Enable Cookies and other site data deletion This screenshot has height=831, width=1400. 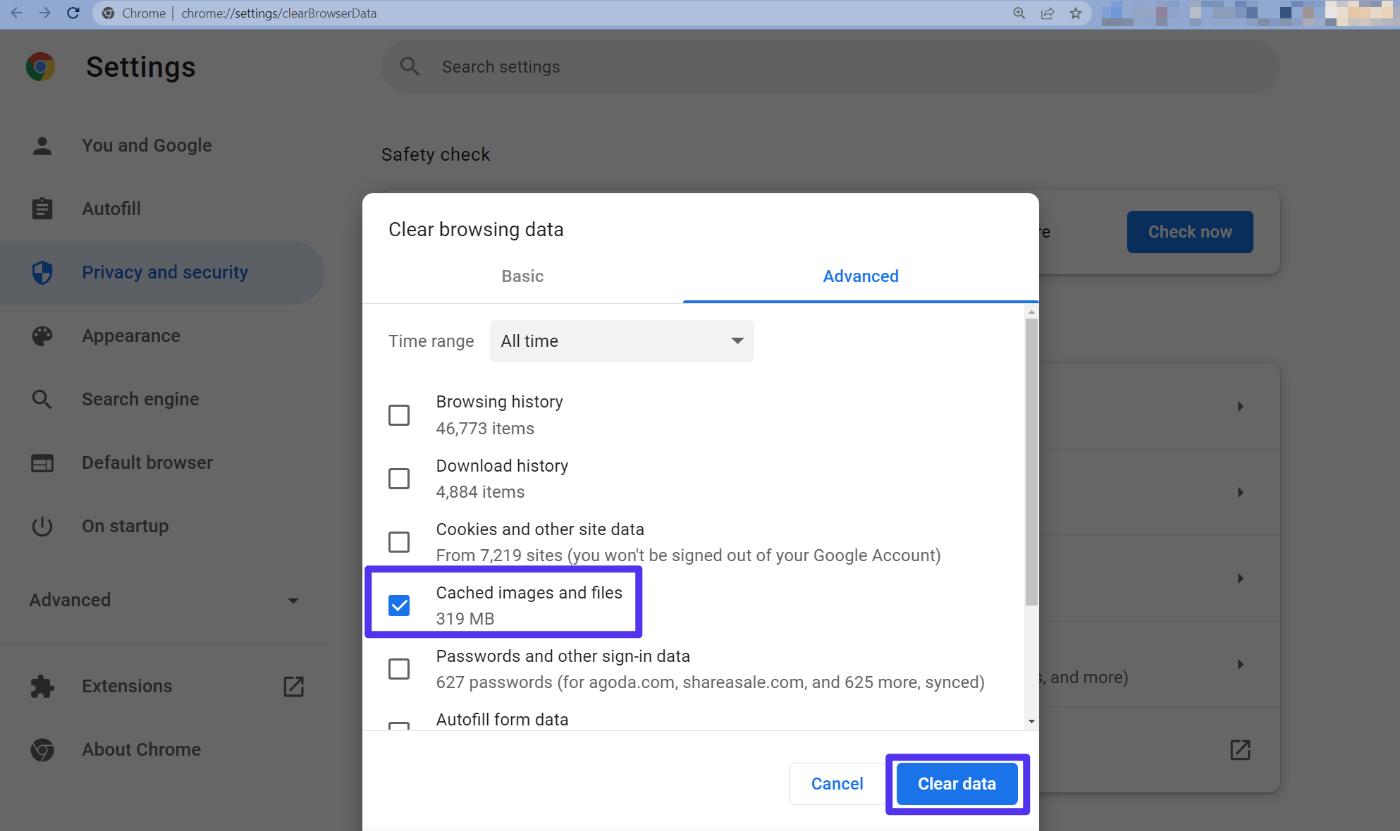(x=399, y=541)
